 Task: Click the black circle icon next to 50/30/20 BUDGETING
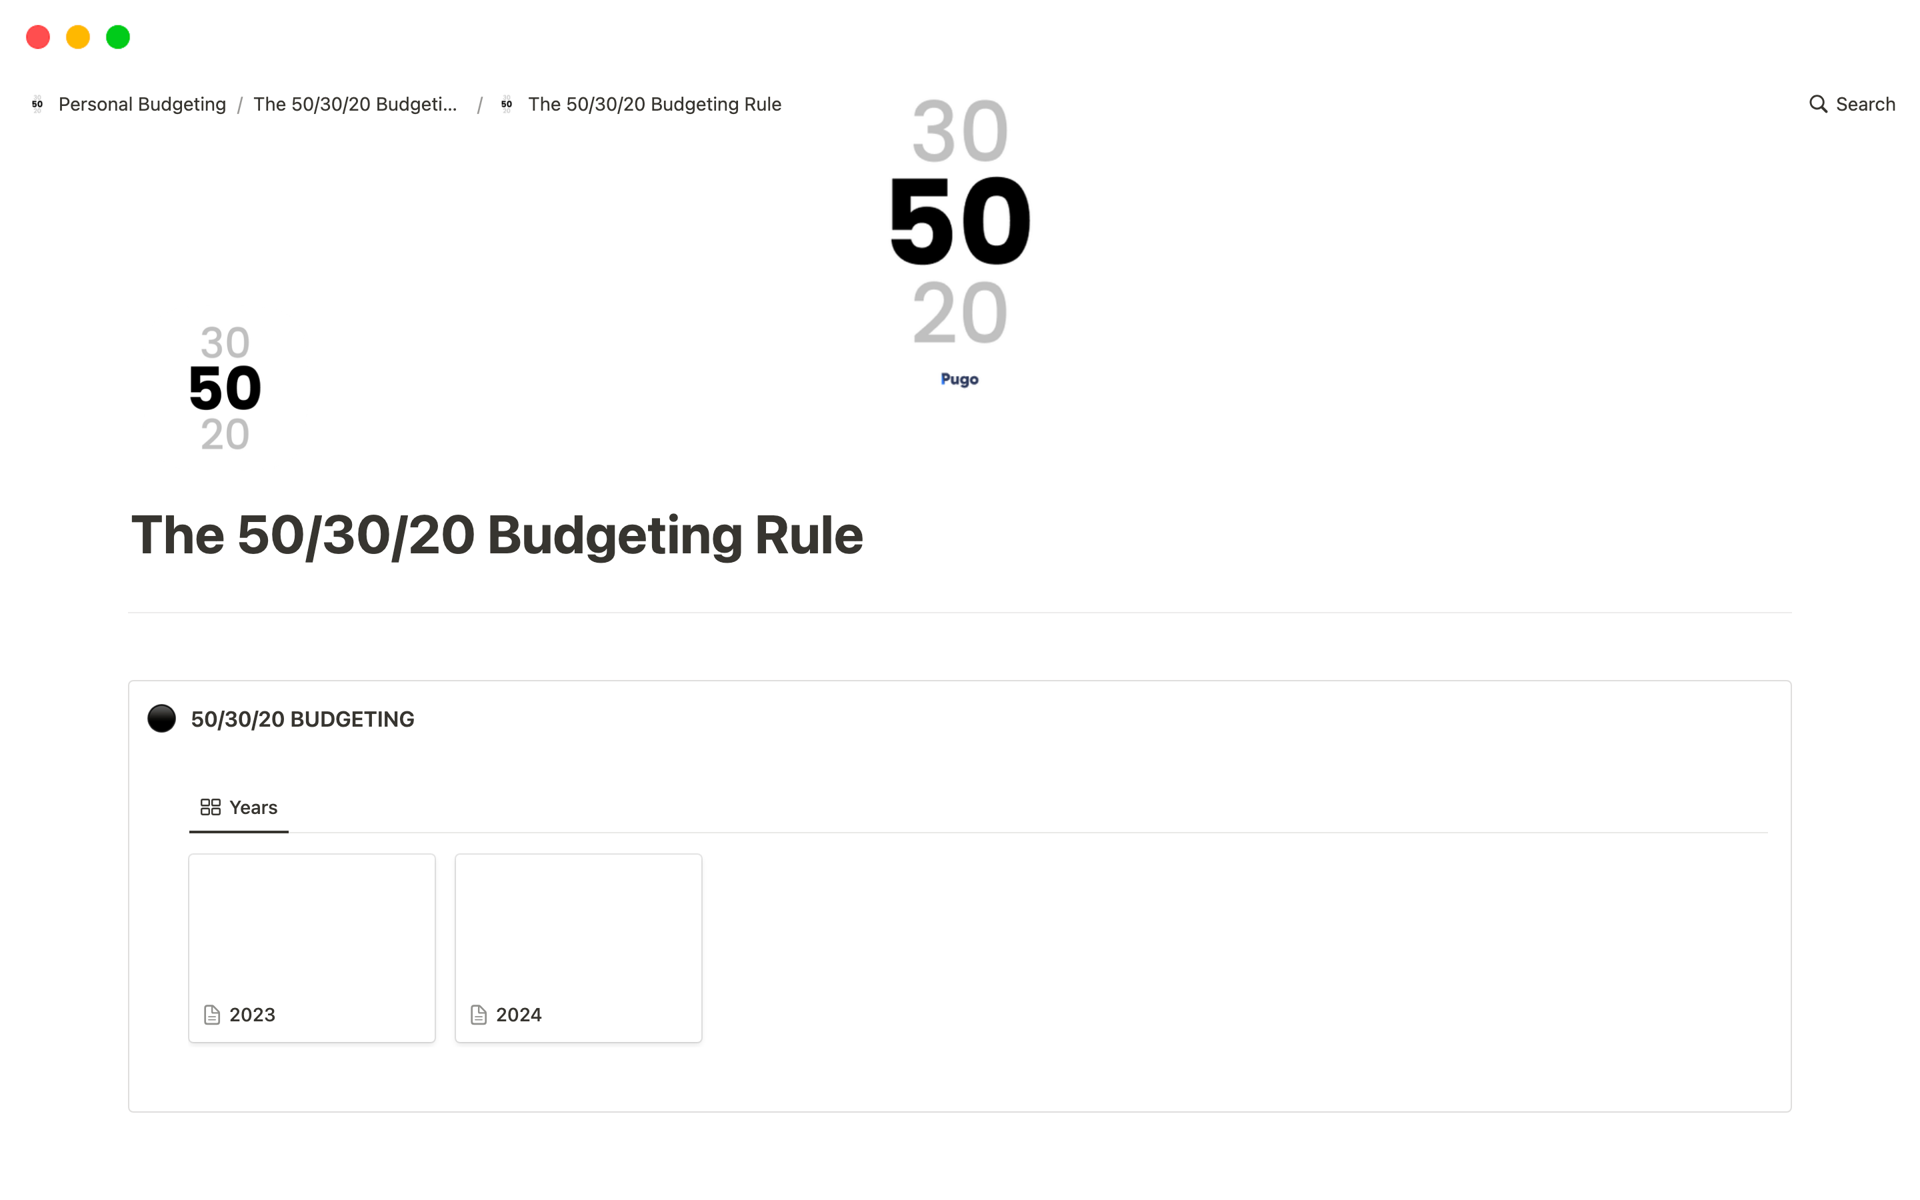pyautogui.click(x=162, y=719)
